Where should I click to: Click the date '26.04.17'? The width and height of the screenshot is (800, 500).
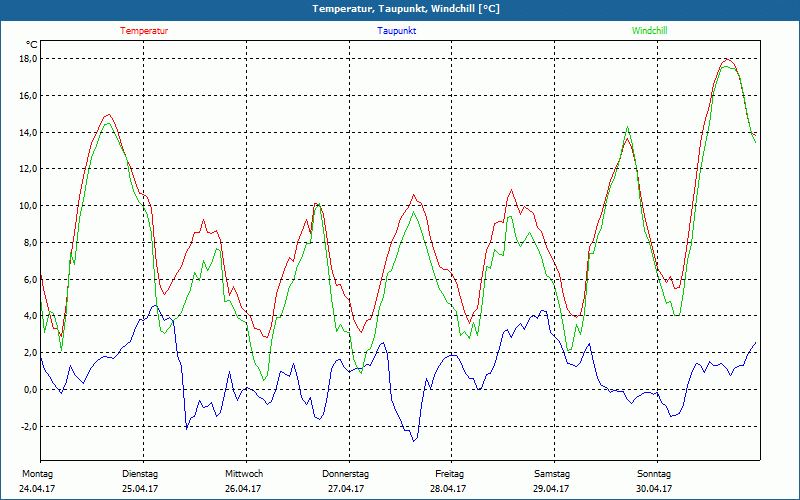(243, 489)
